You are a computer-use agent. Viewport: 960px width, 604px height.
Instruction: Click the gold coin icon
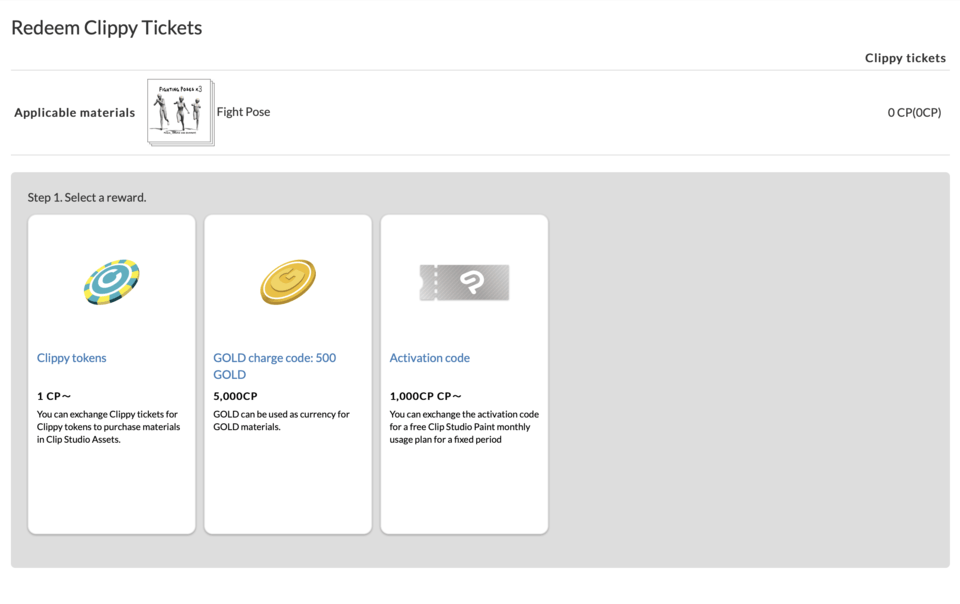288,282
